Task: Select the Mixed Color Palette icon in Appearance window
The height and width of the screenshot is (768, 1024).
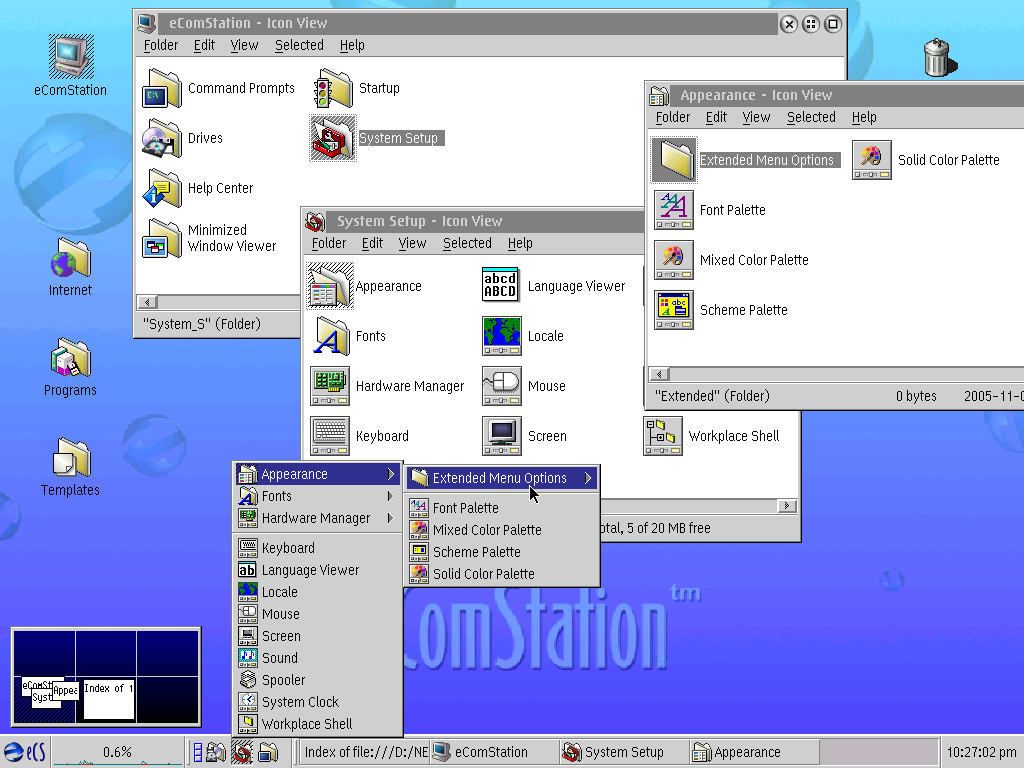Action: [674, 260]
